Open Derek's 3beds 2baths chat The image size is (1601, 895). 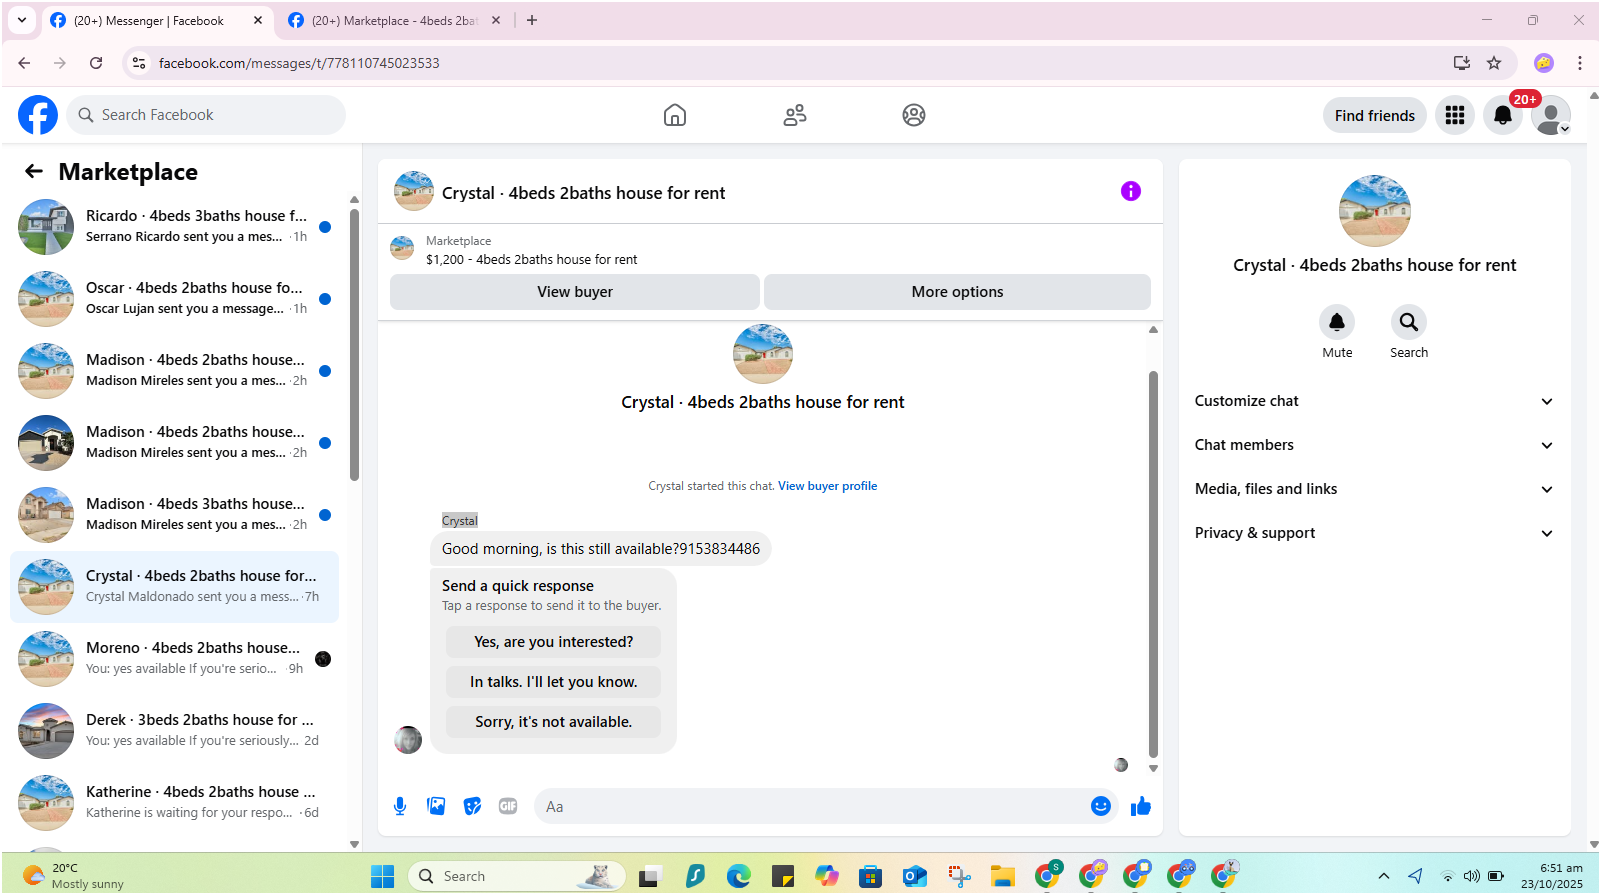(x=175, y=731)
